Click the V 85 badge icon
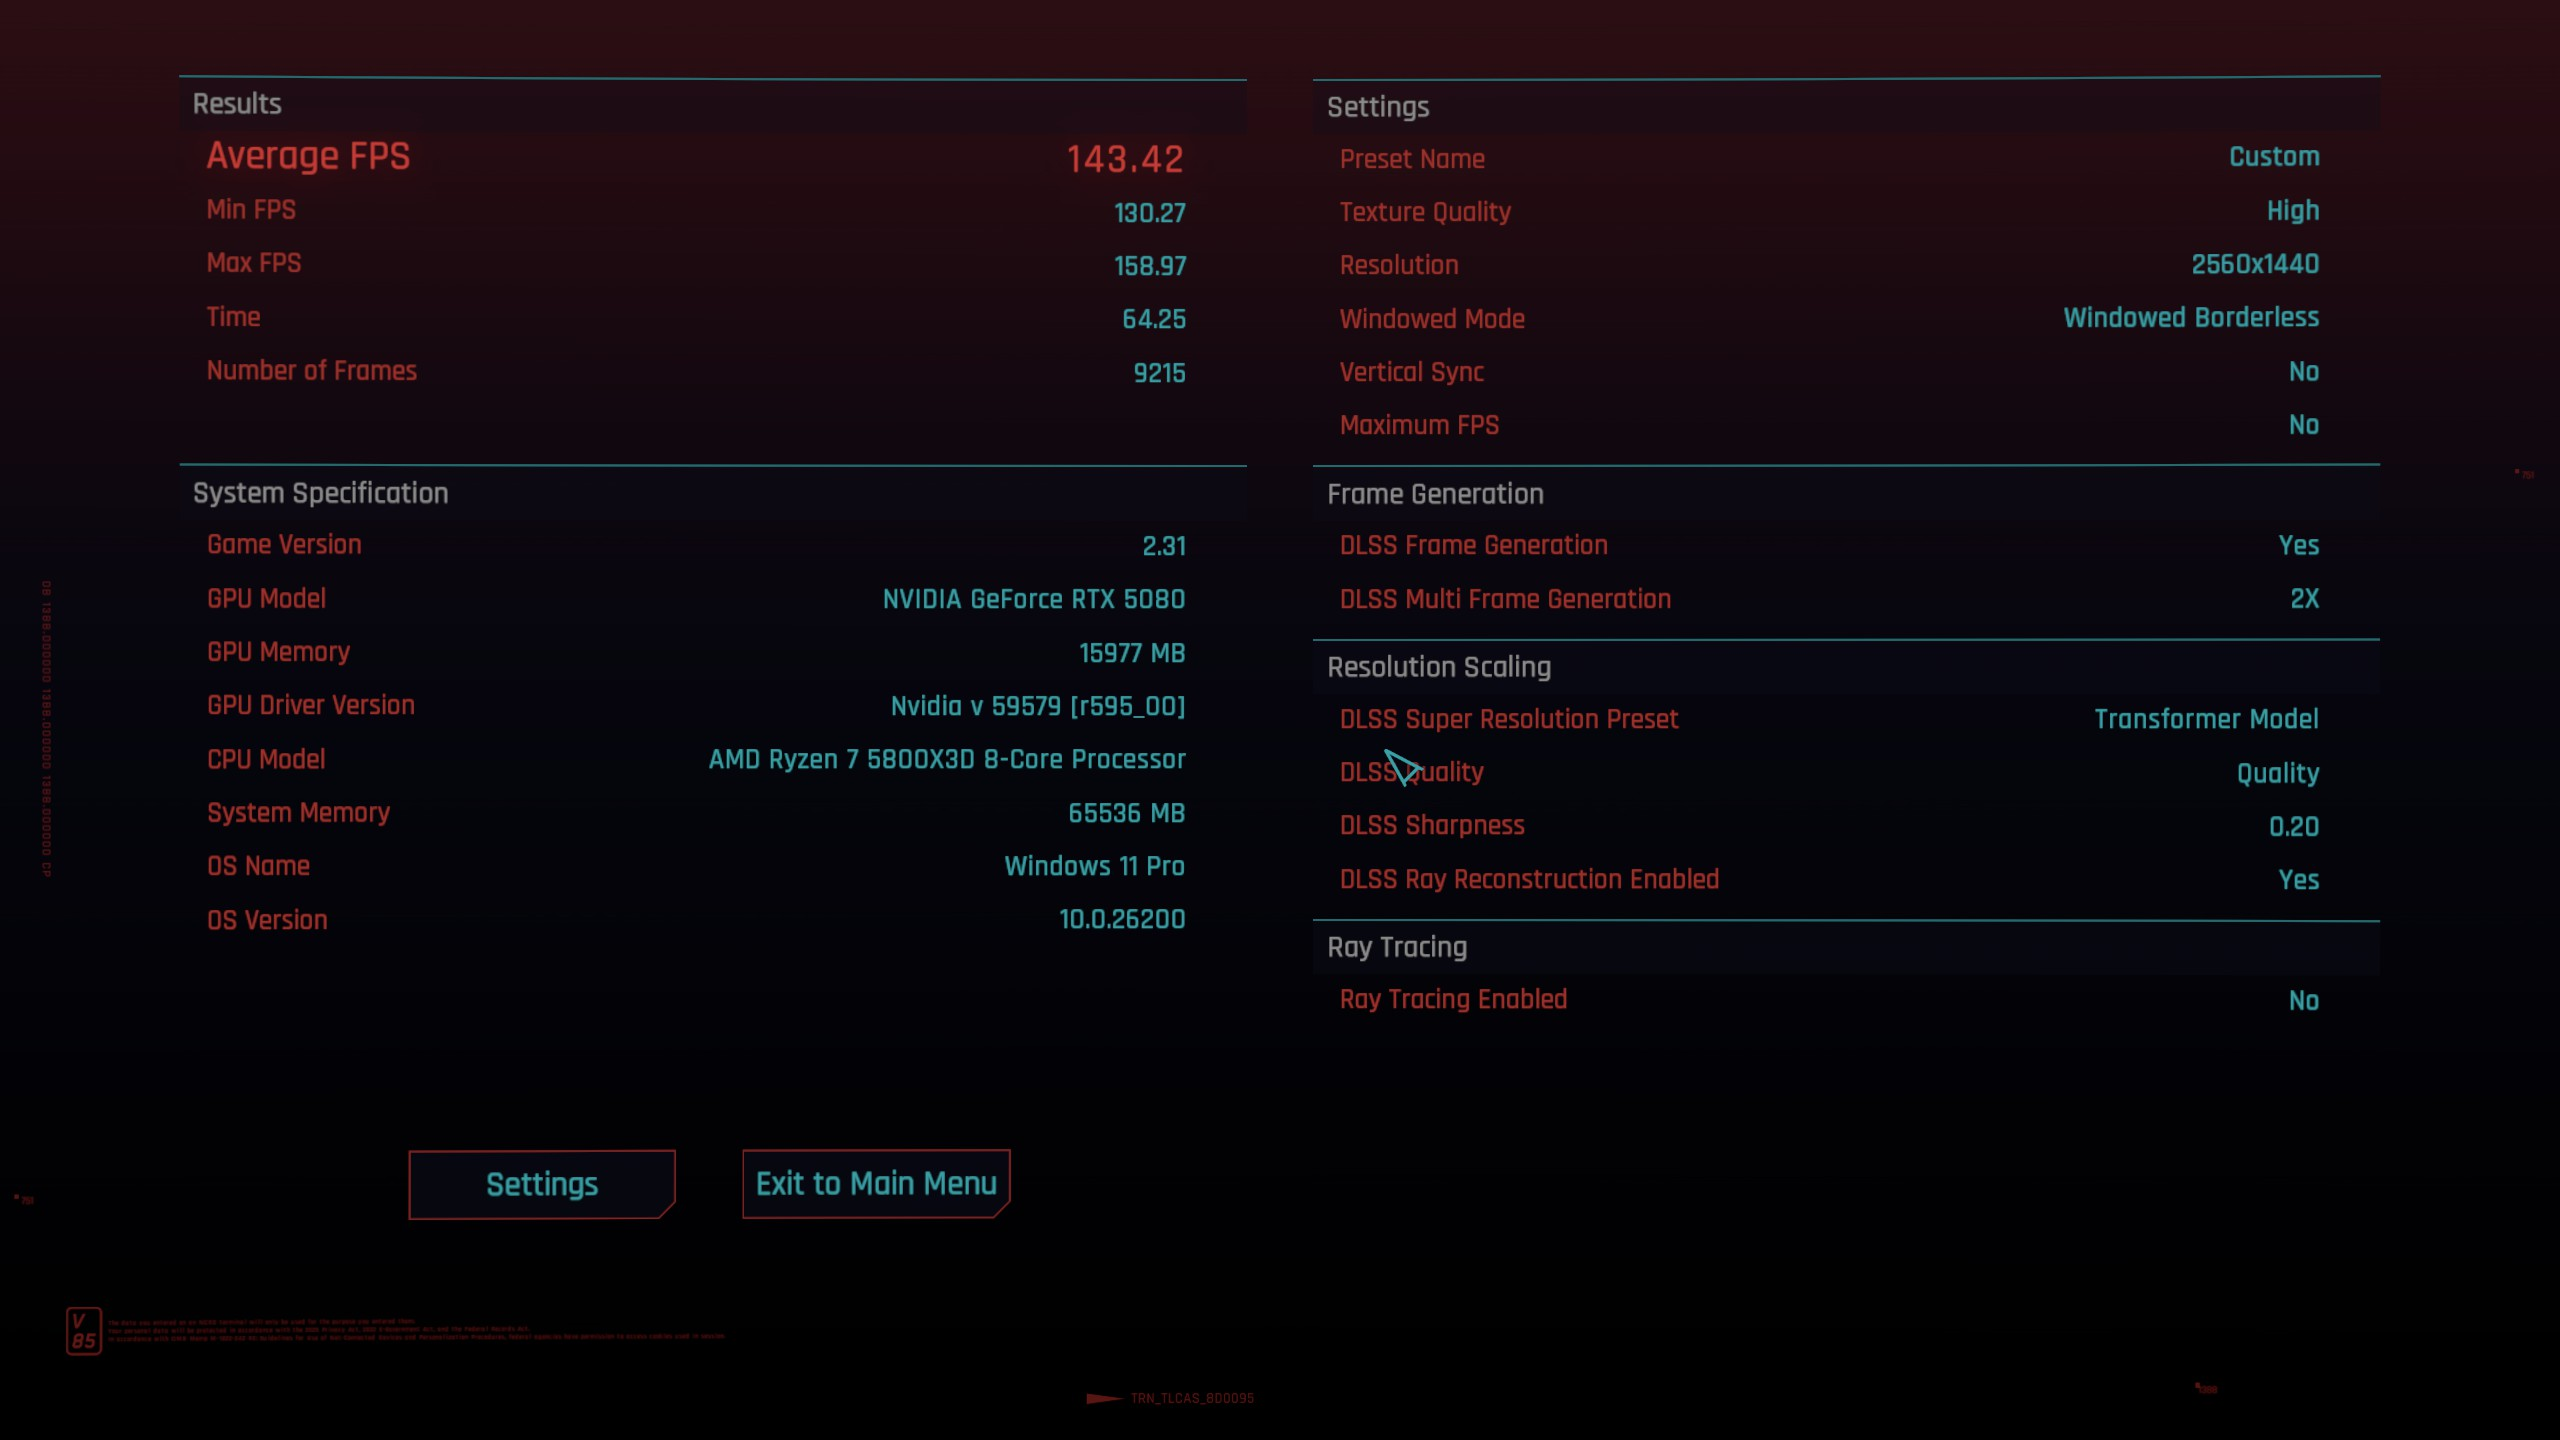 (x=84, y=1331)
